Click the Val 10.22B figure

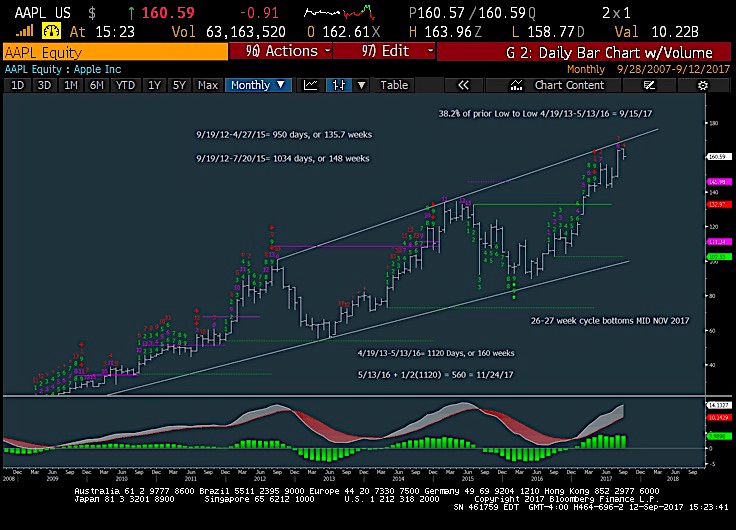pos(656,32)
